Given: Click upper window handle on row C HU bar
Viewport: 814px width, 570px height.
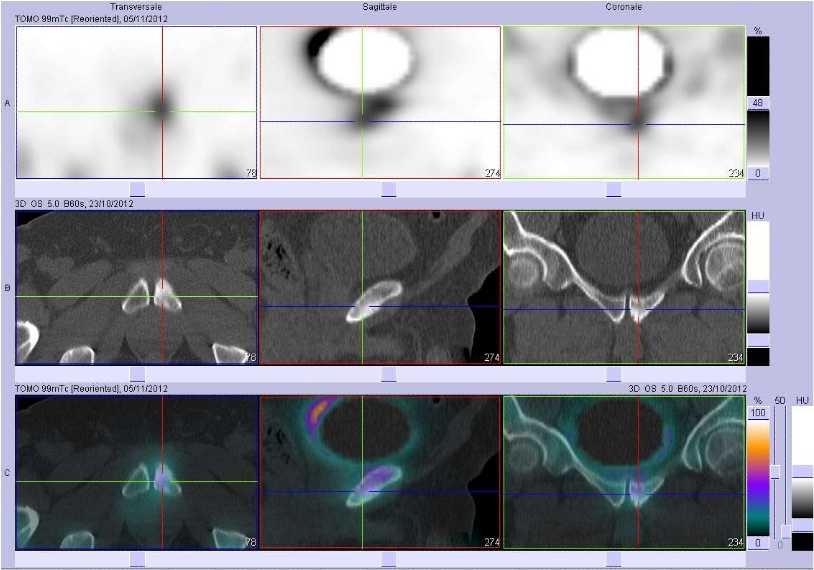Looking at the screenshot, I should click(803, 471).
